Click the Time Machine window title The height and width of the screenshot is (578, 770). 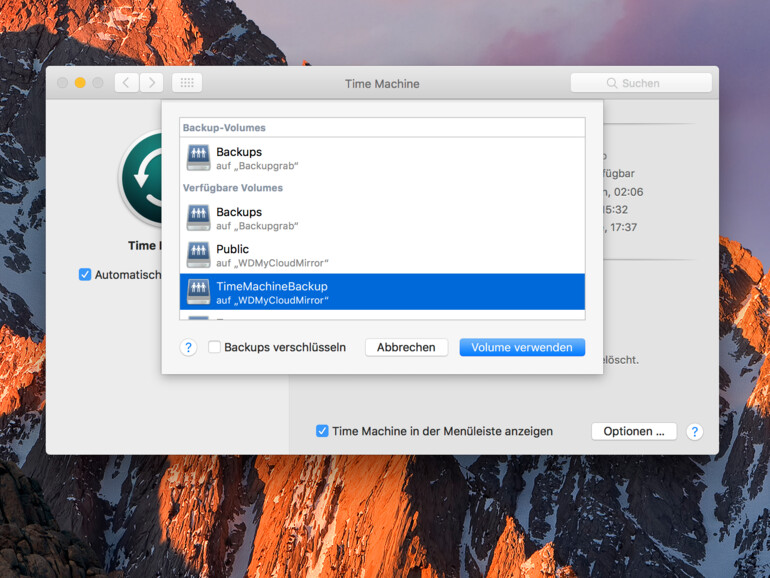(x=382, y=84)
